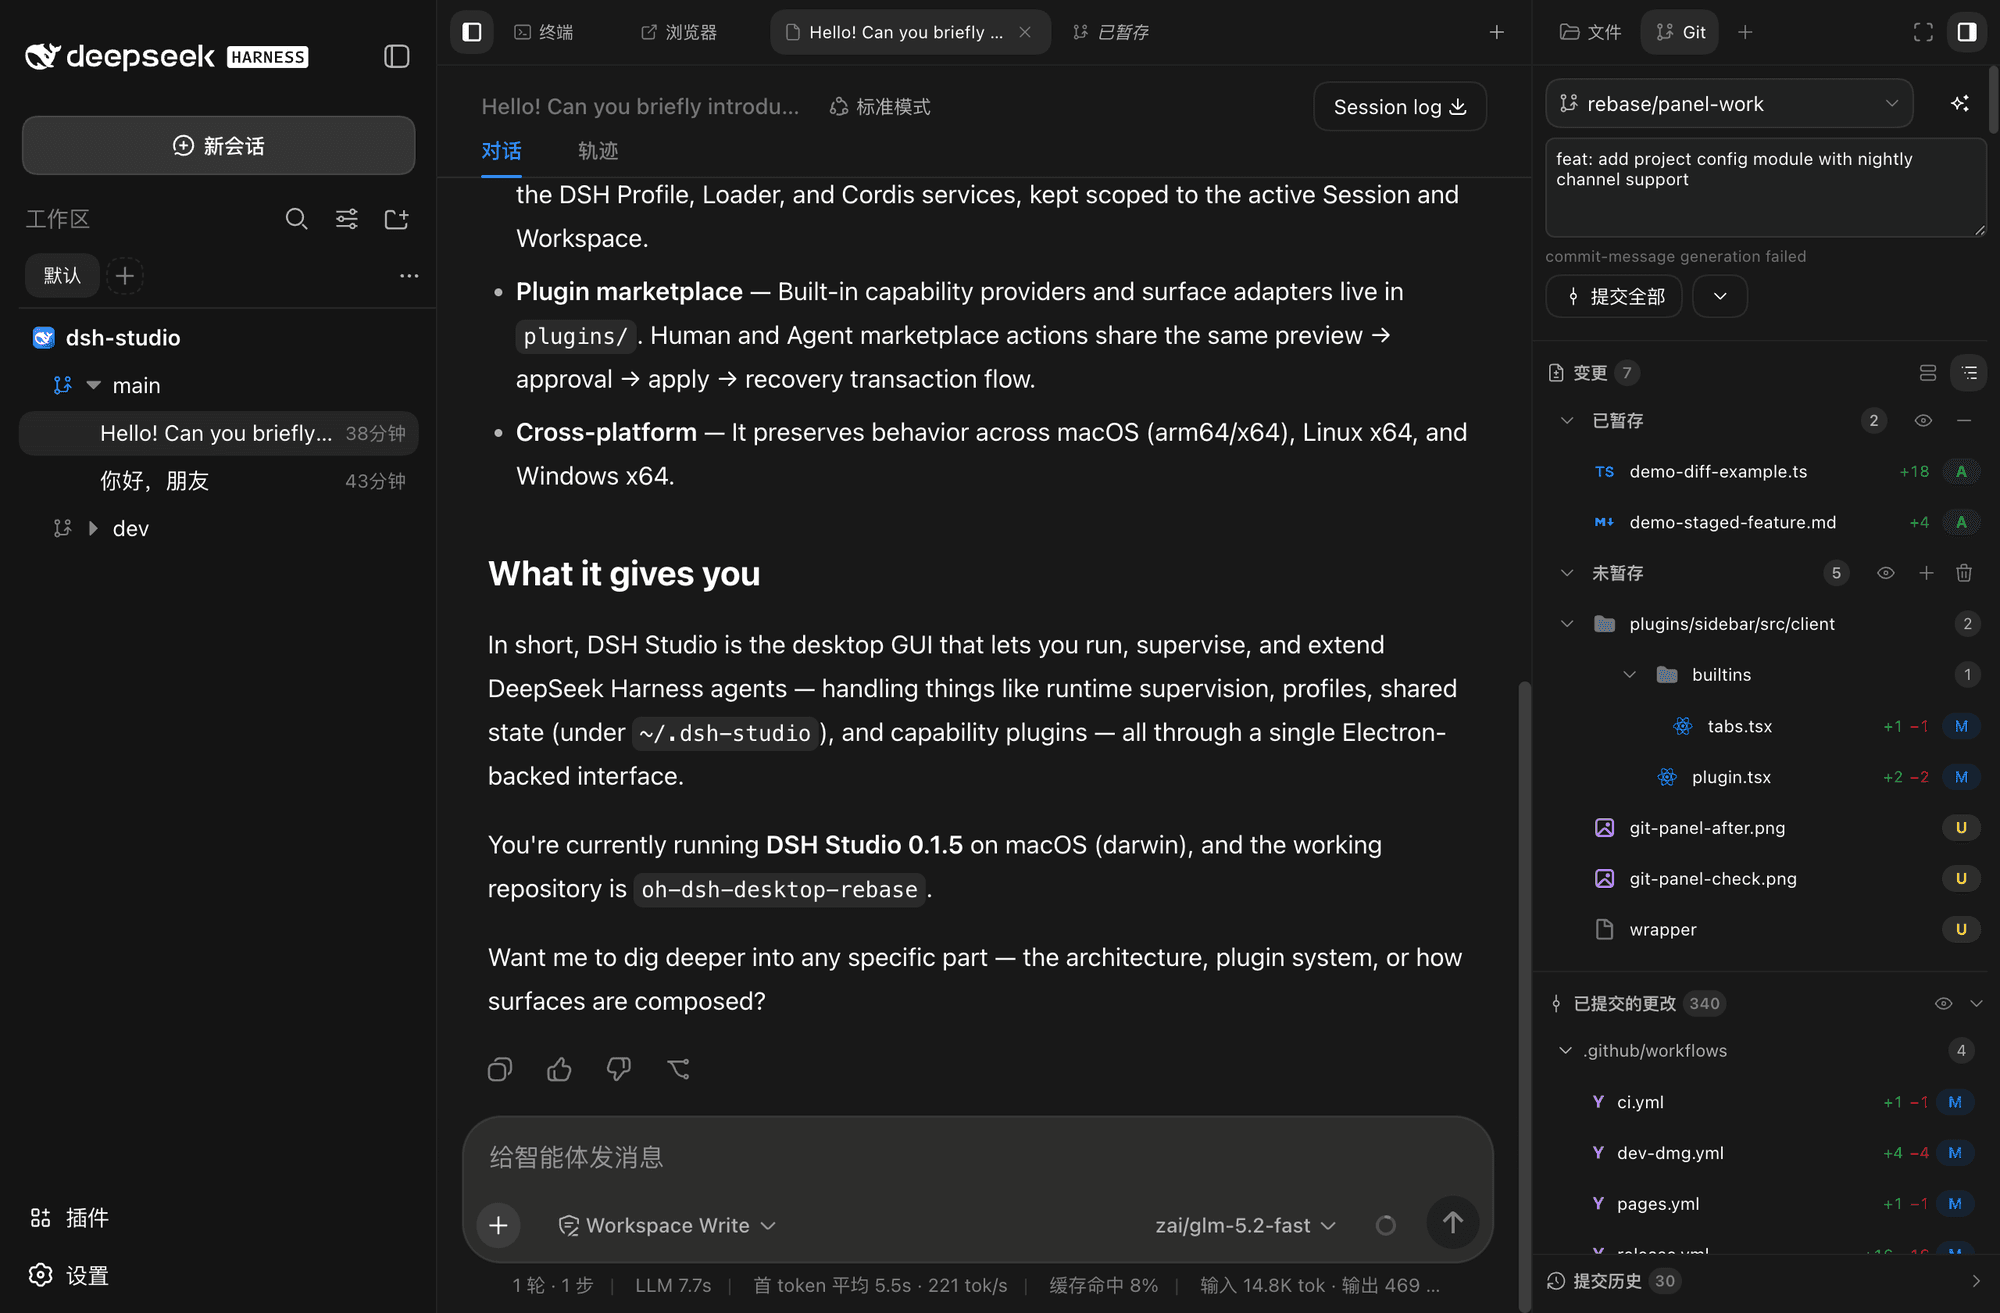The image size is (2000, 1313).
Task: Unstage all staged changes
Action: click(1964, 421)
